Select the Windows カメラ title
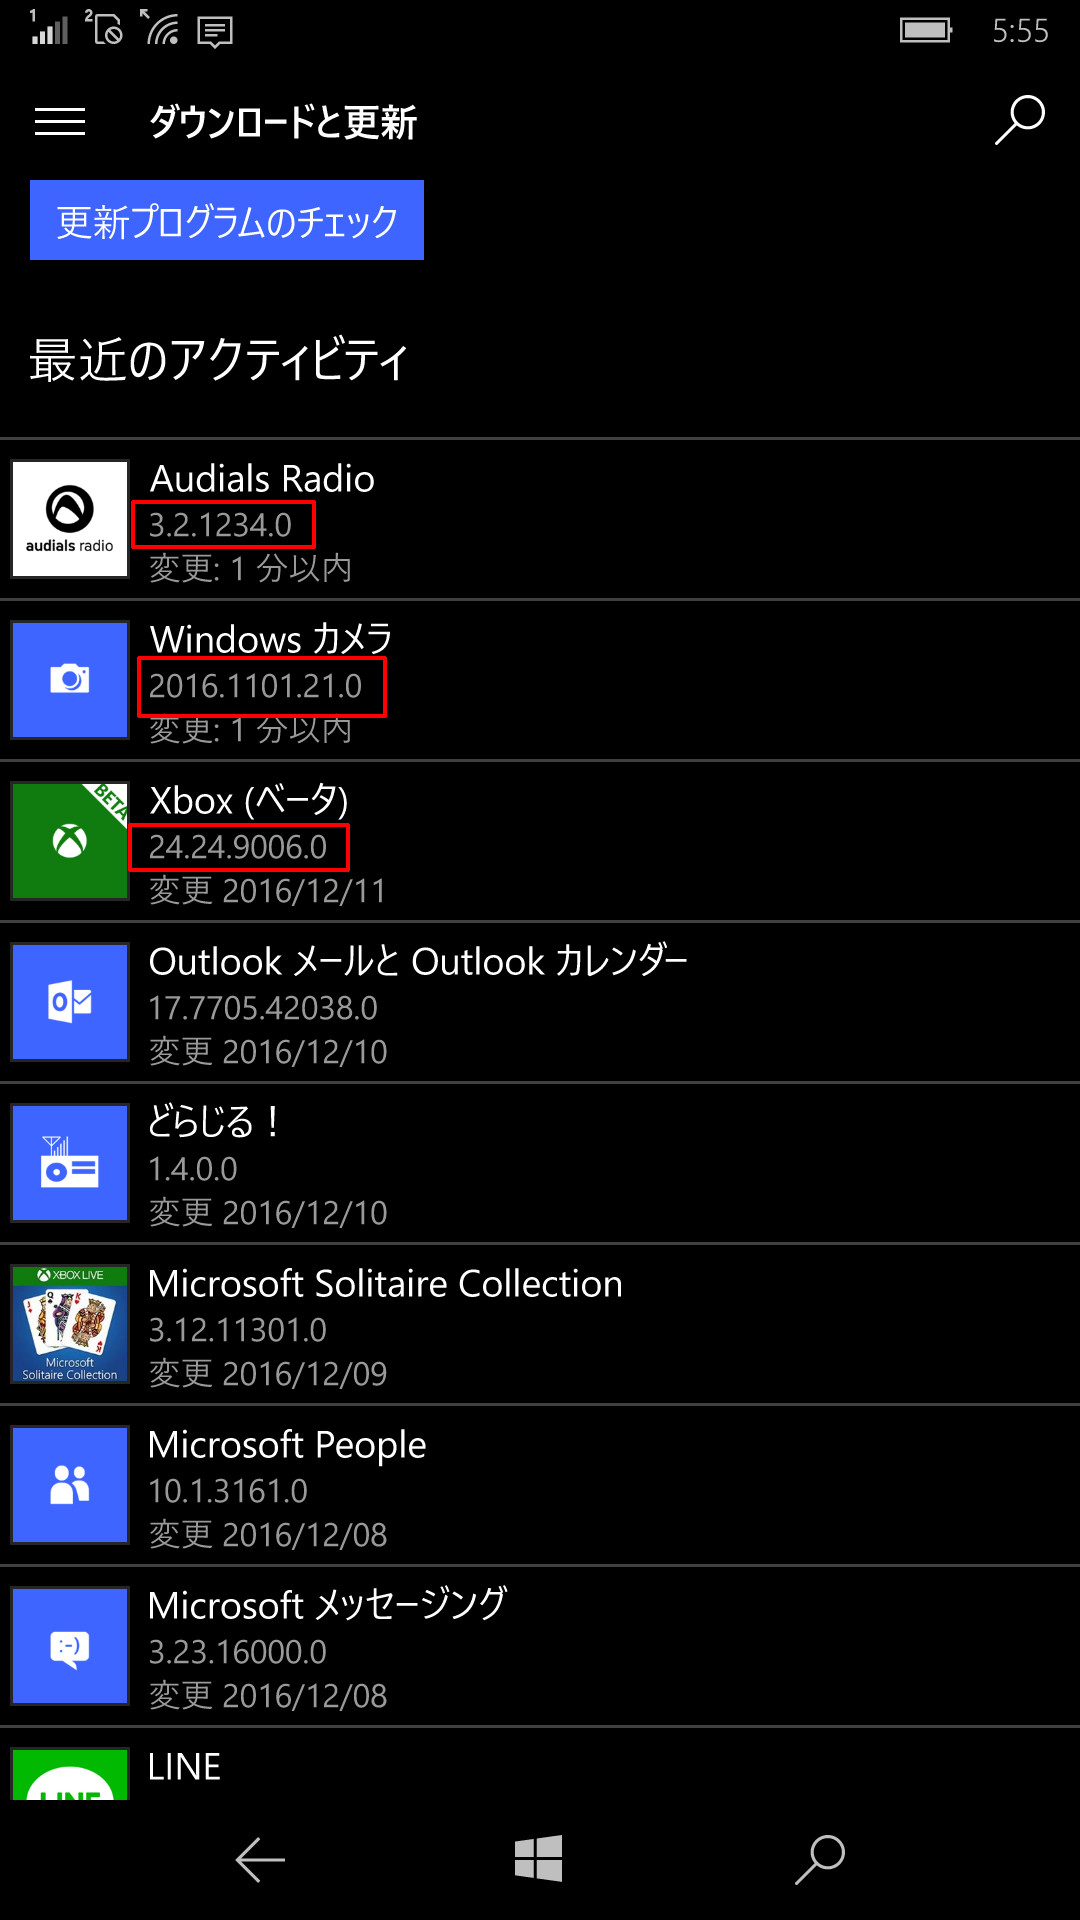Viewport: 1080px width, 1920px height. point(271,639)
